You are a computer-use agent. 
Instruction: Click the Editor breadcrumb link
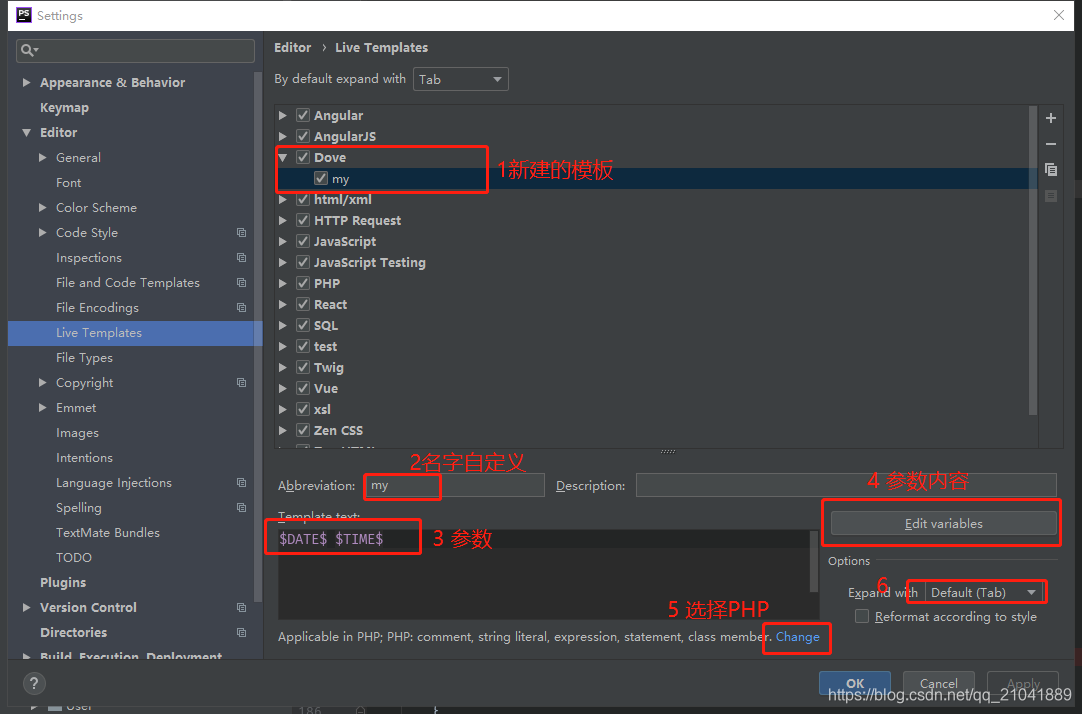[x=293, y=48]
